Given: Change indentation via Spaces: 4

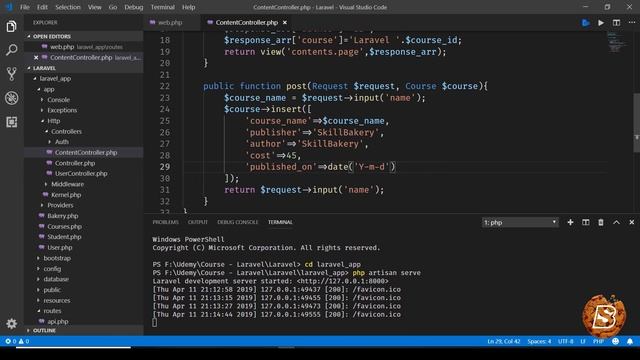Looking at the screenshot, I should tap(539, 341).
